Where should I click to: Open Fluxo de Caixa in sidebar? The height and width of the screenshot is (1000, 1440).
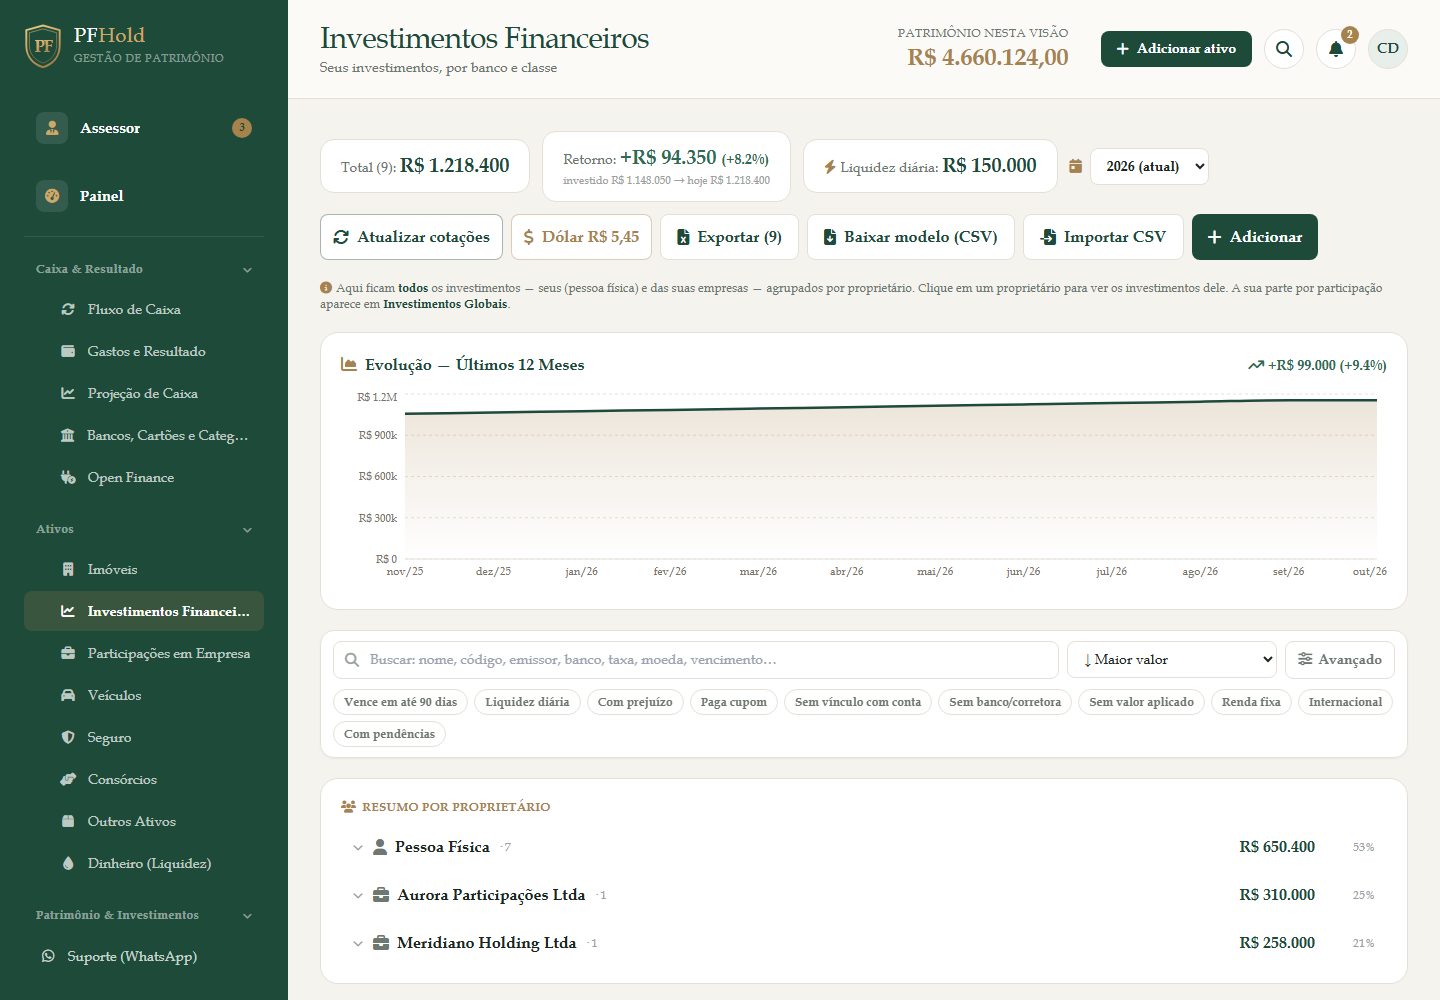[144, 310]
